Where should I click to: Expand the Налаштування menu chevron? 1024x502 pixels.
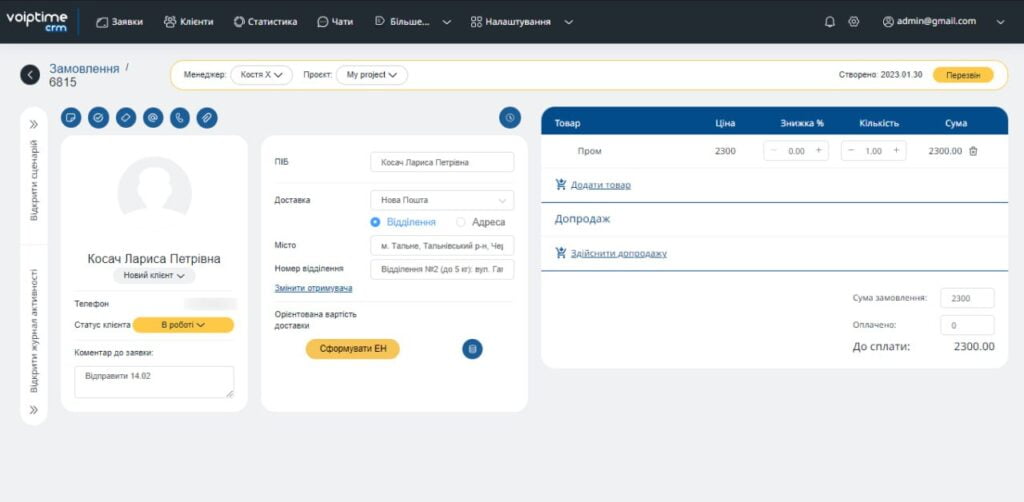[569, 22]
